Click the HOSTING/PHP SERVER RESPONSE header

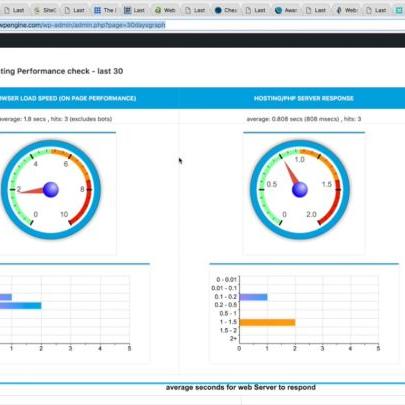(304, 98)
